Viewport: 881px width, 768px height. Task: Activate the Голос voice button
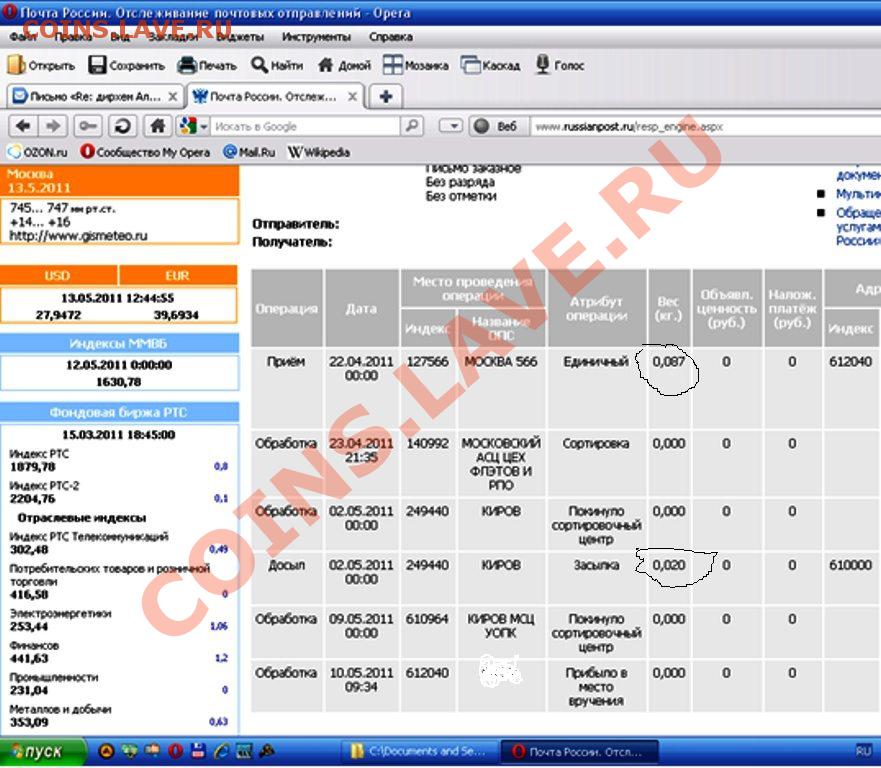(x=560, y=65)
